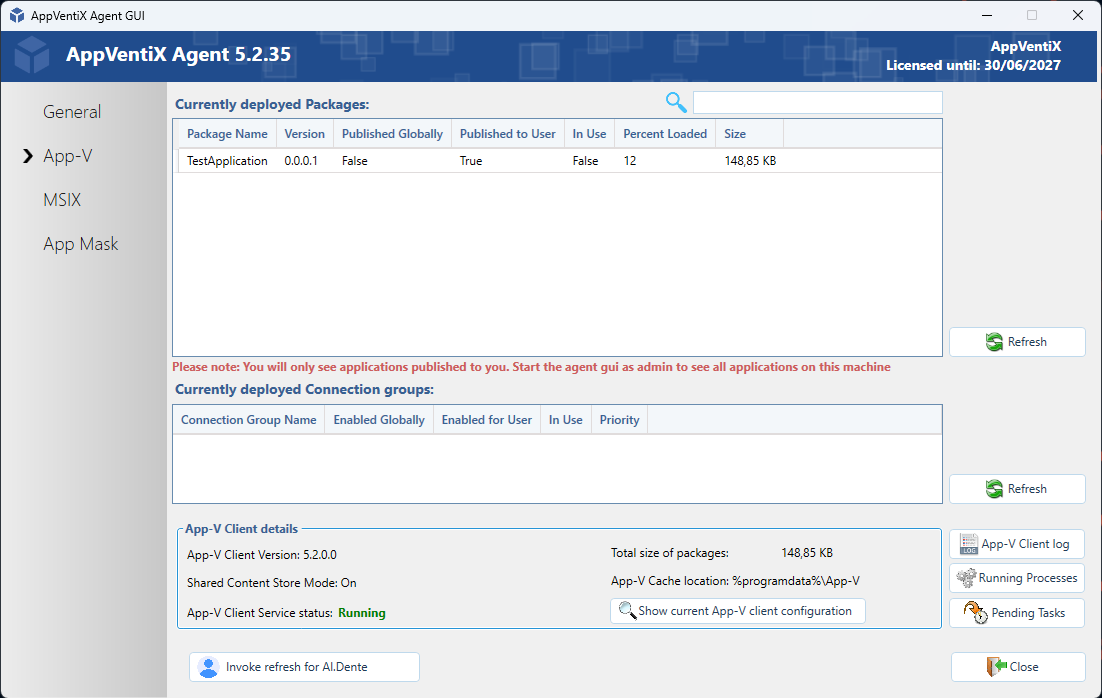Minimize the AppVentiX Agent GUI window
Viewport: 1102px width, 698px height.
click(x=987, y=15)
